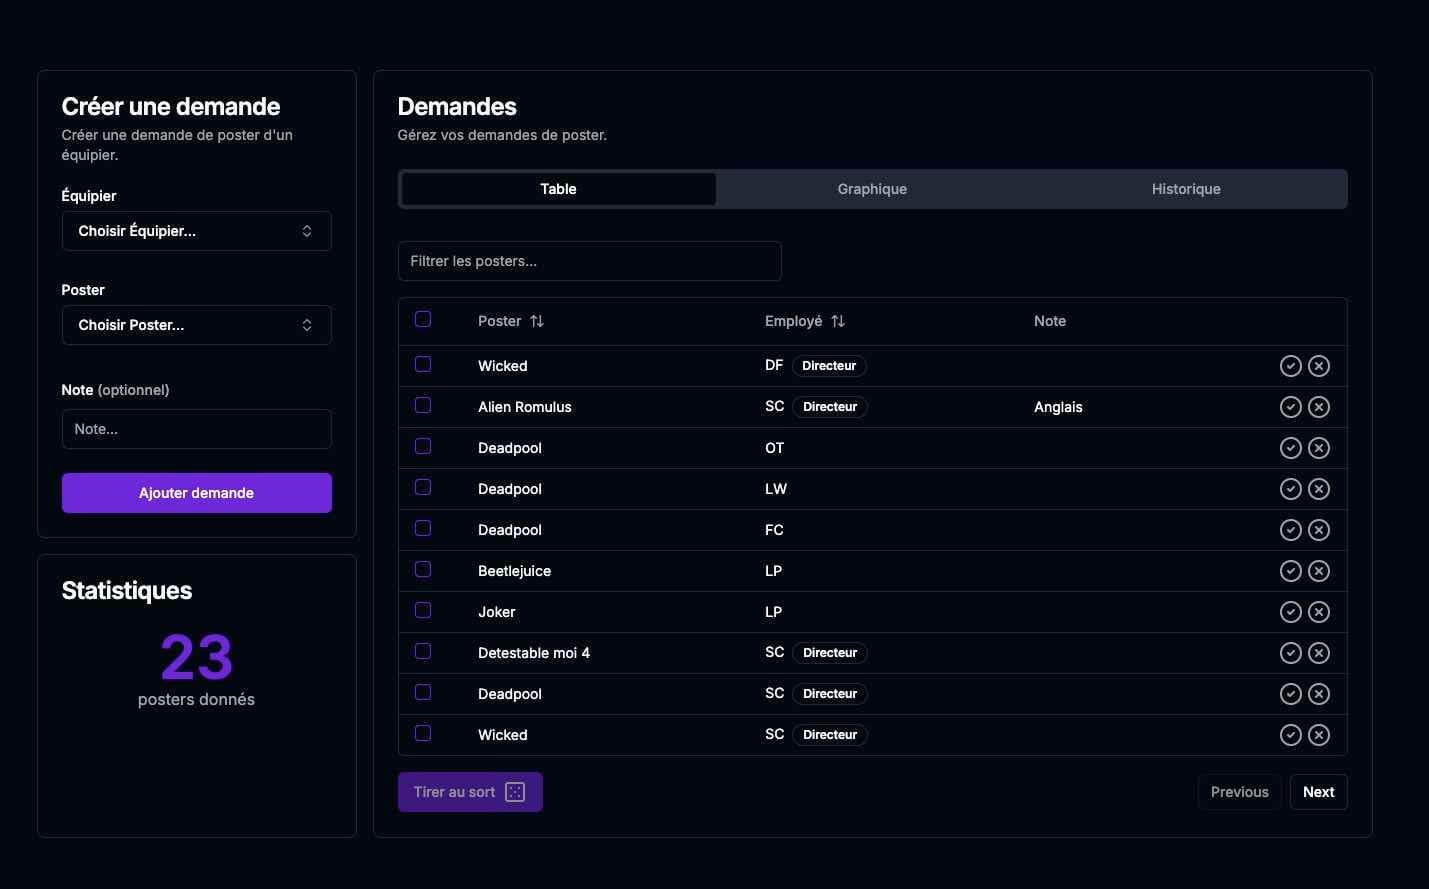Approve the Alien Romulus request

click(1291, 407)
